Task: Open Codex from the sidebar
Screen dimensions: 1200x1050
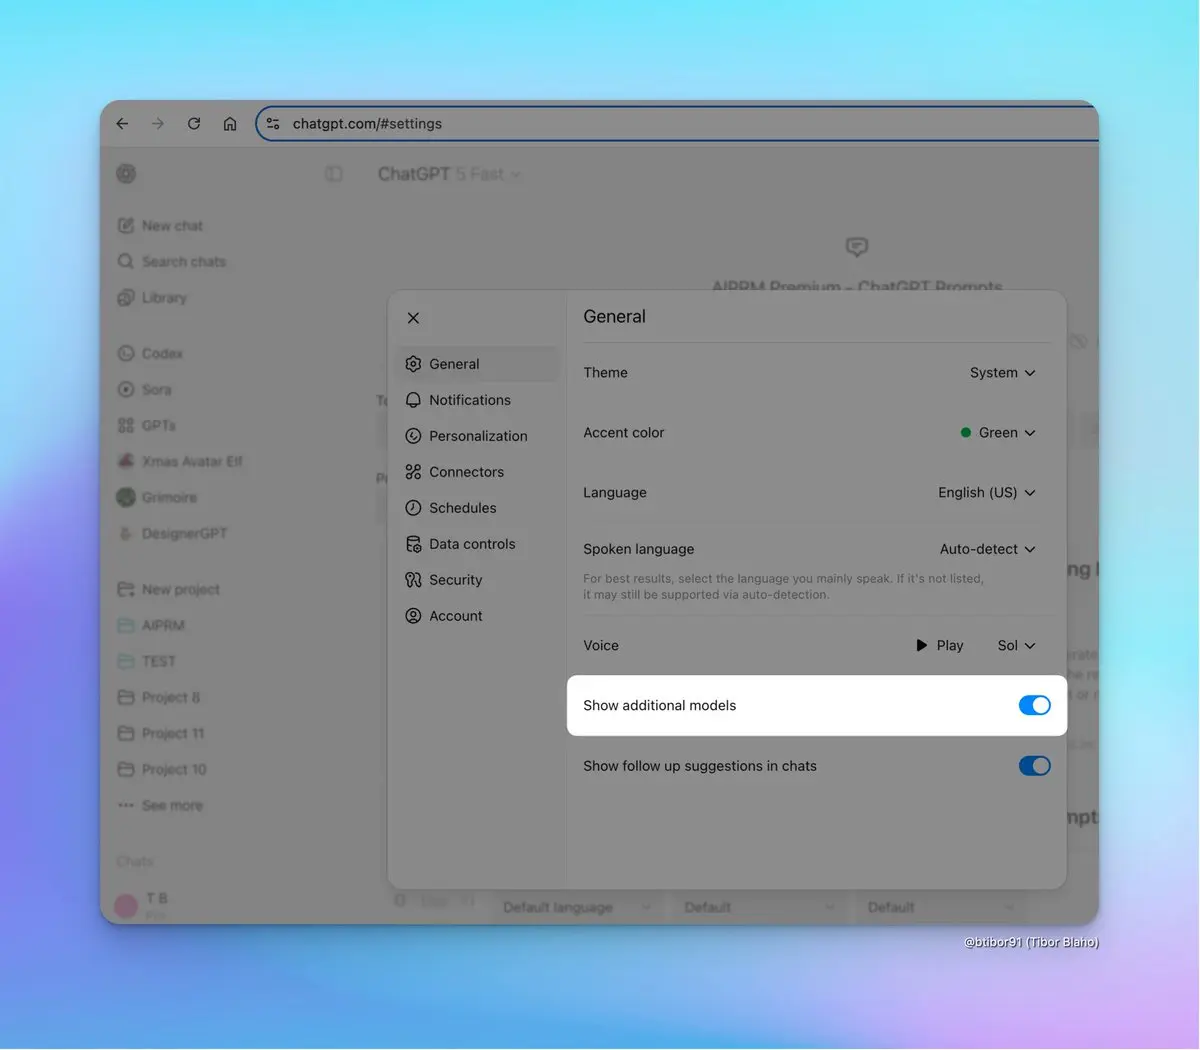Action: point(151,354)
